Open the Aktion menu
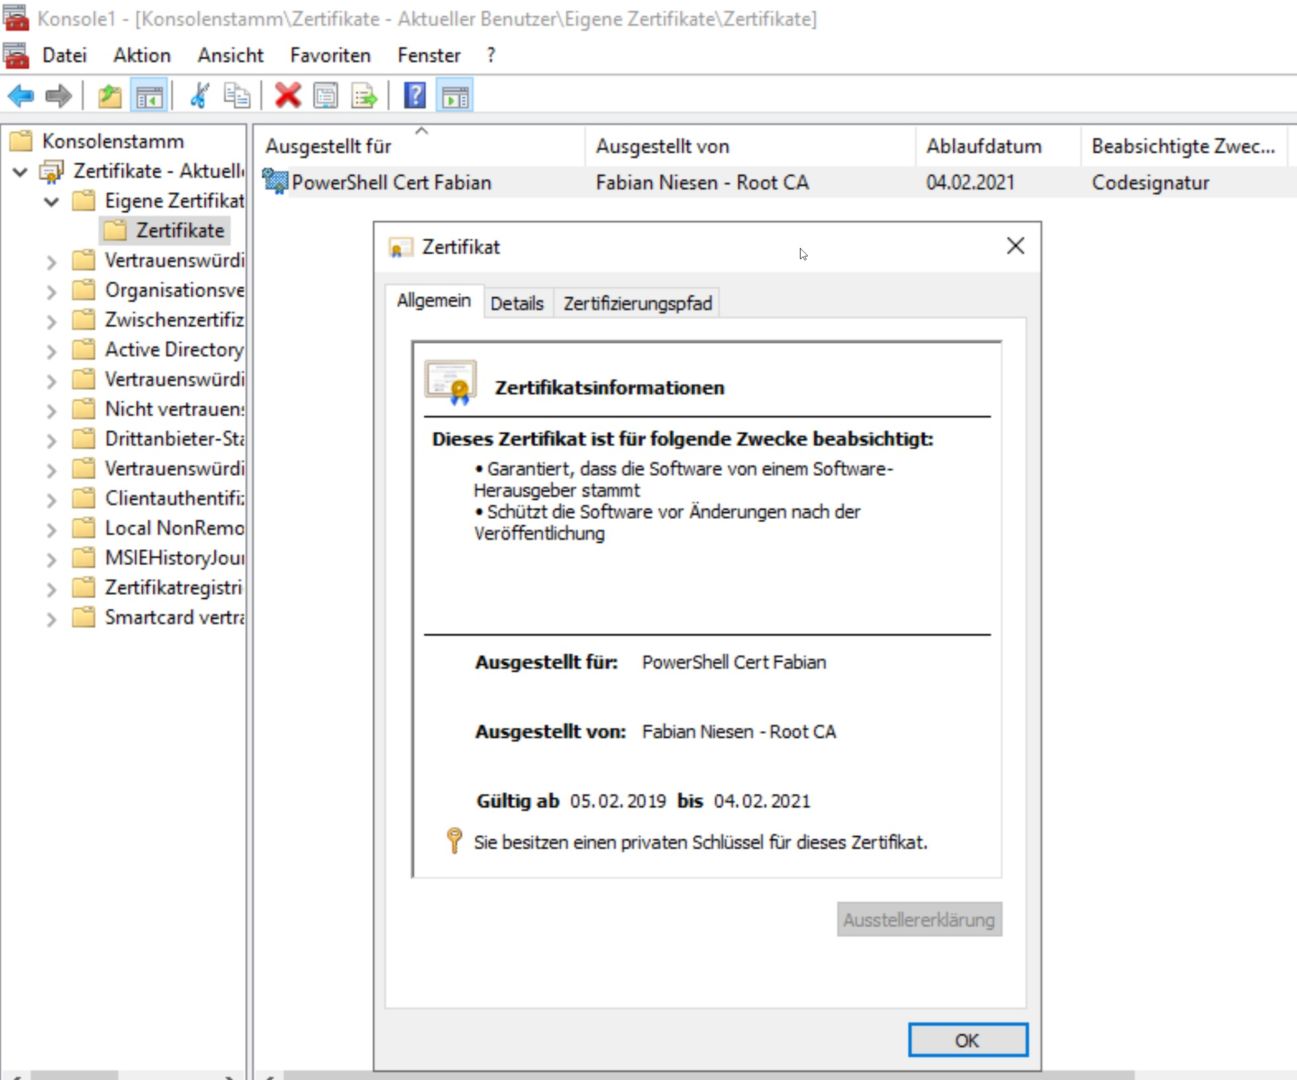Image resolution: width=1297 pixels, height=1080 pixels. click(x=142, y=55)
